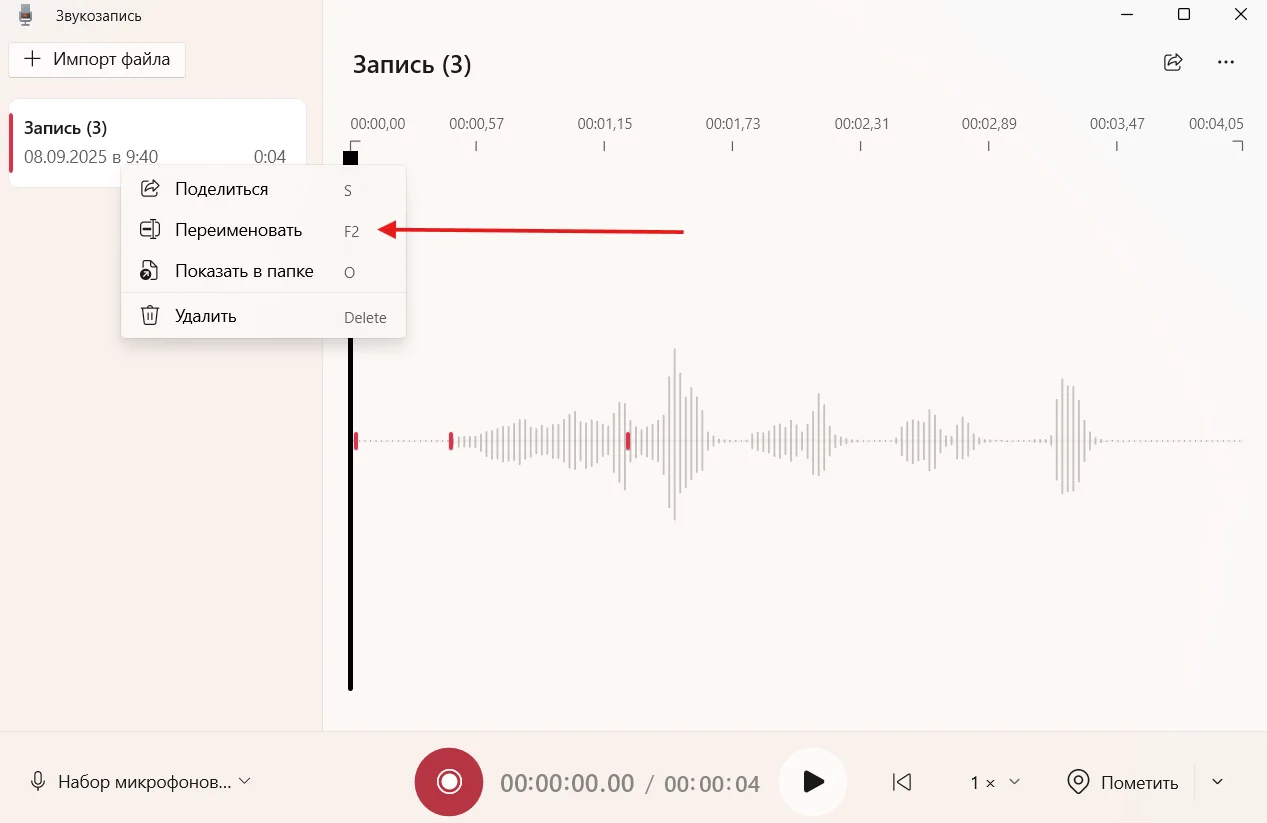This screenshot has height=823, width=1267.
Task: Click the location pin icon of Пометить
Action: click(x=1078, y=782)
